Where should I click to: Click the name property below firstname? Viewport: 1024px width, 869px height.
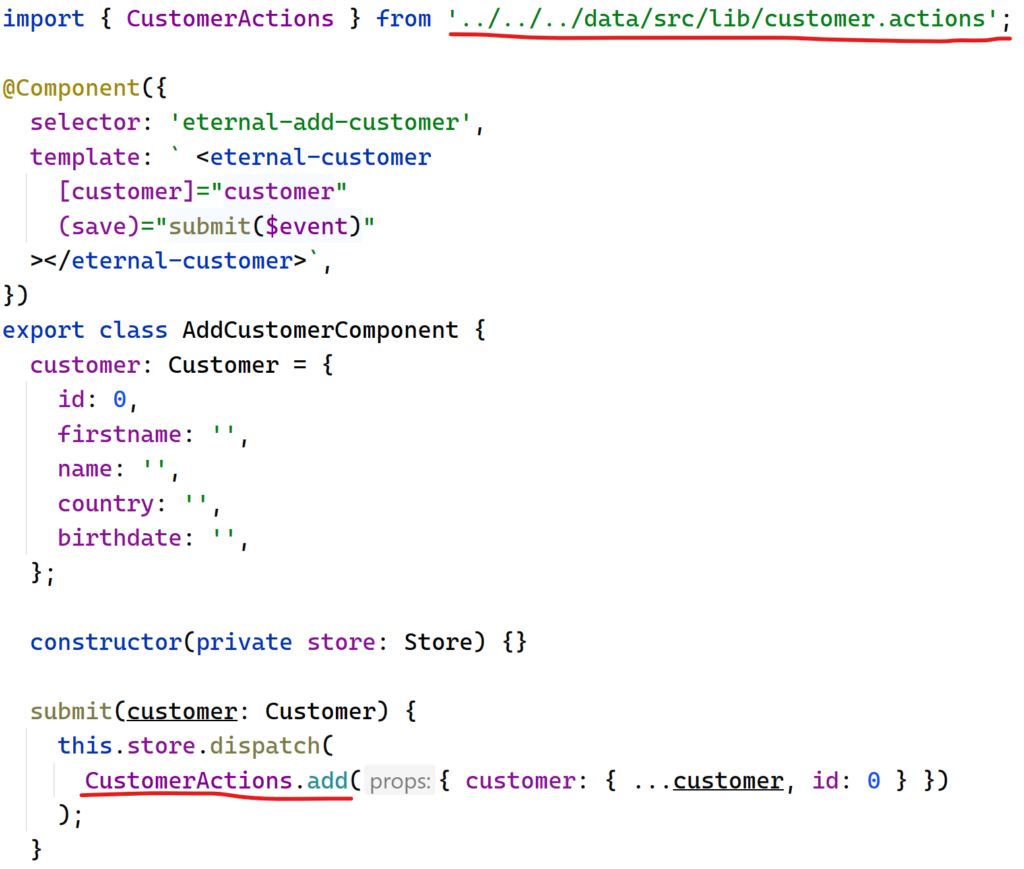85,468
